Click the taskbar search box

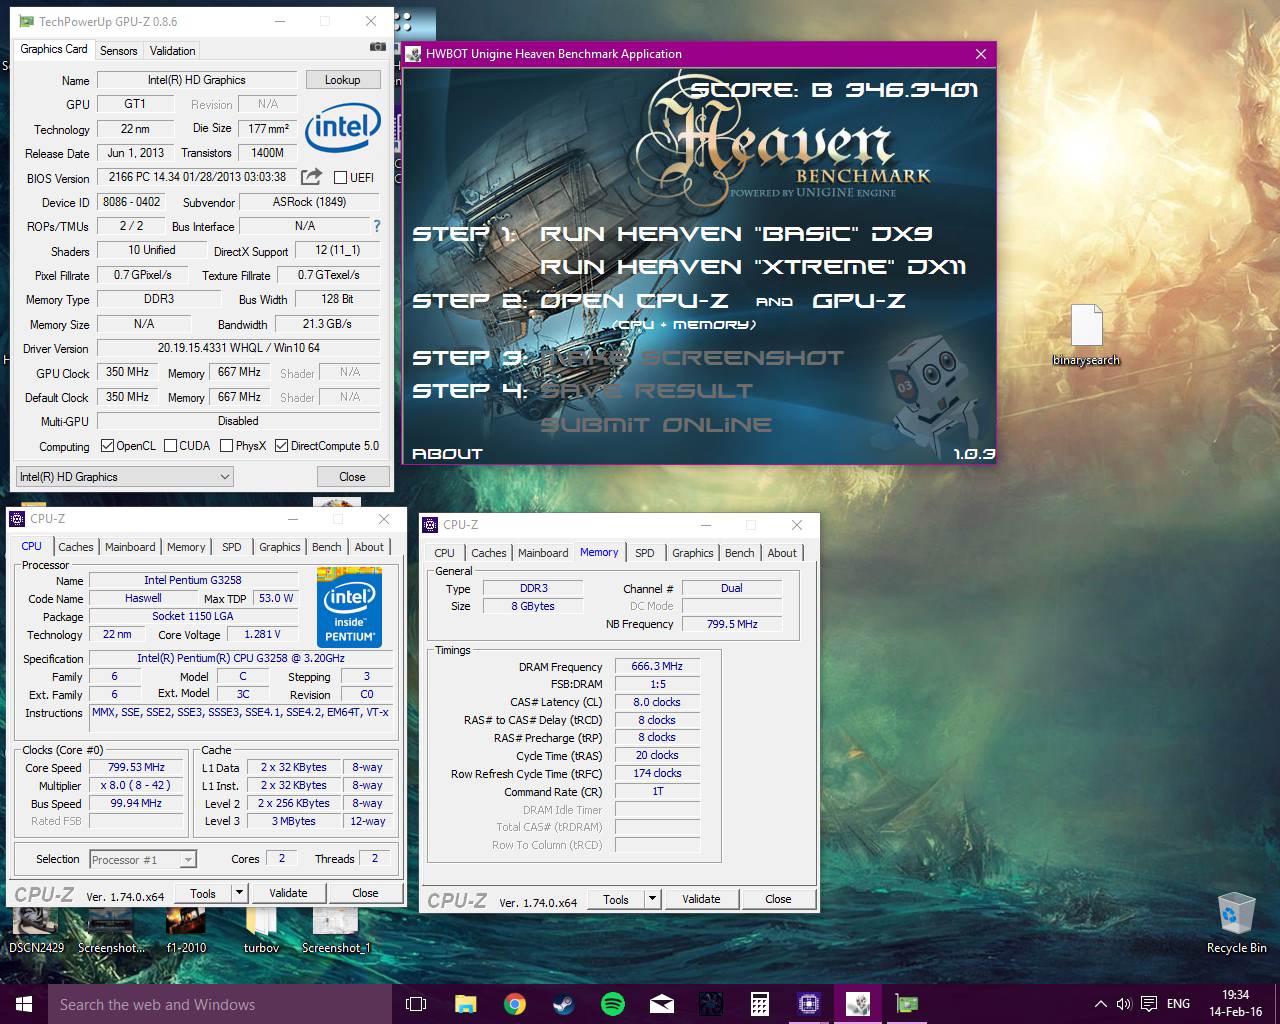pyautogui.click(x=220, y=1004)
